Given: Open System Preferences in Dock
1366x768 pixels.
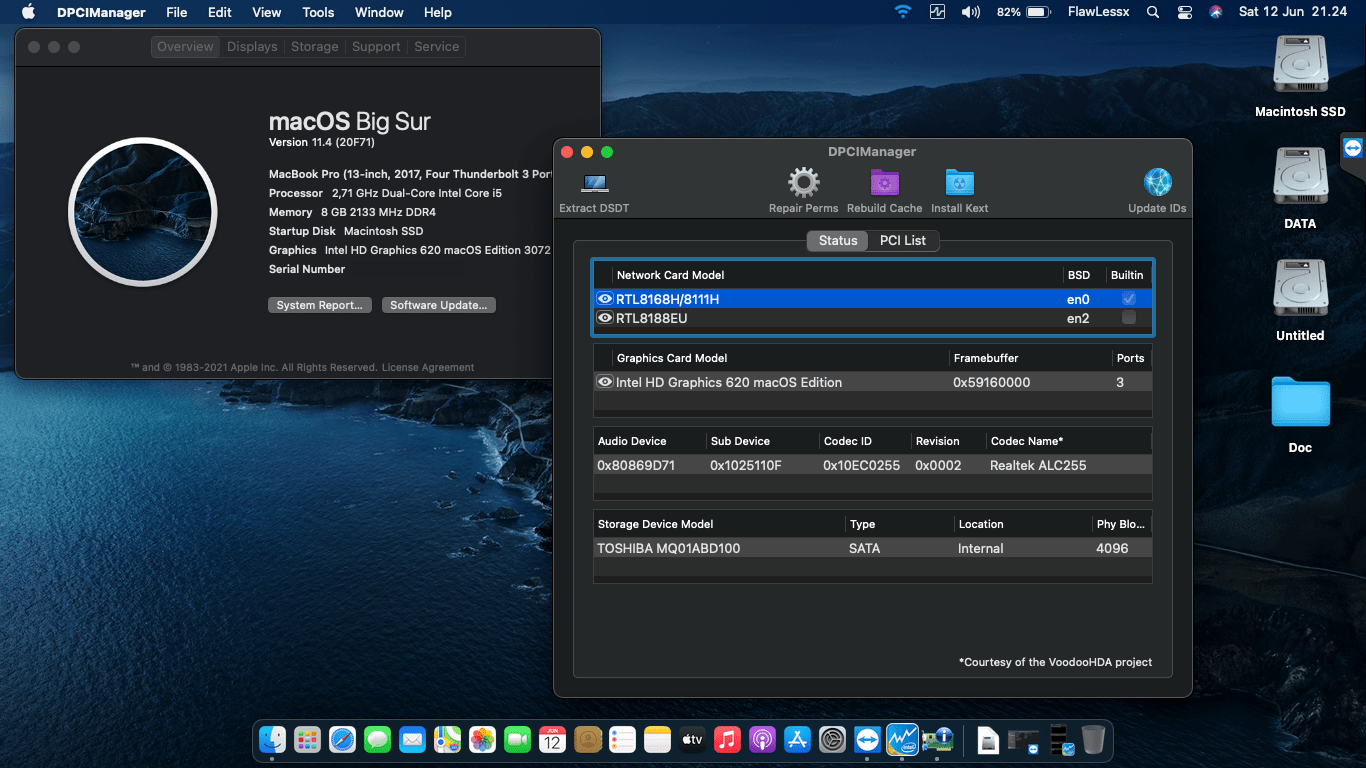Looking at the screenshot, I should coord(832,740).
